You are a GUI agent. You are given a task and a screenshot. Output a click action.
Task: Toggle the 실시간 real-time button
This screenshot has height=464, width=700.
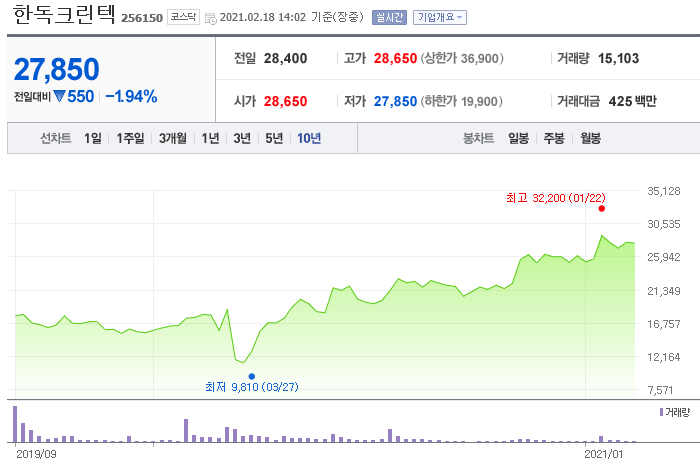[389, 17]
